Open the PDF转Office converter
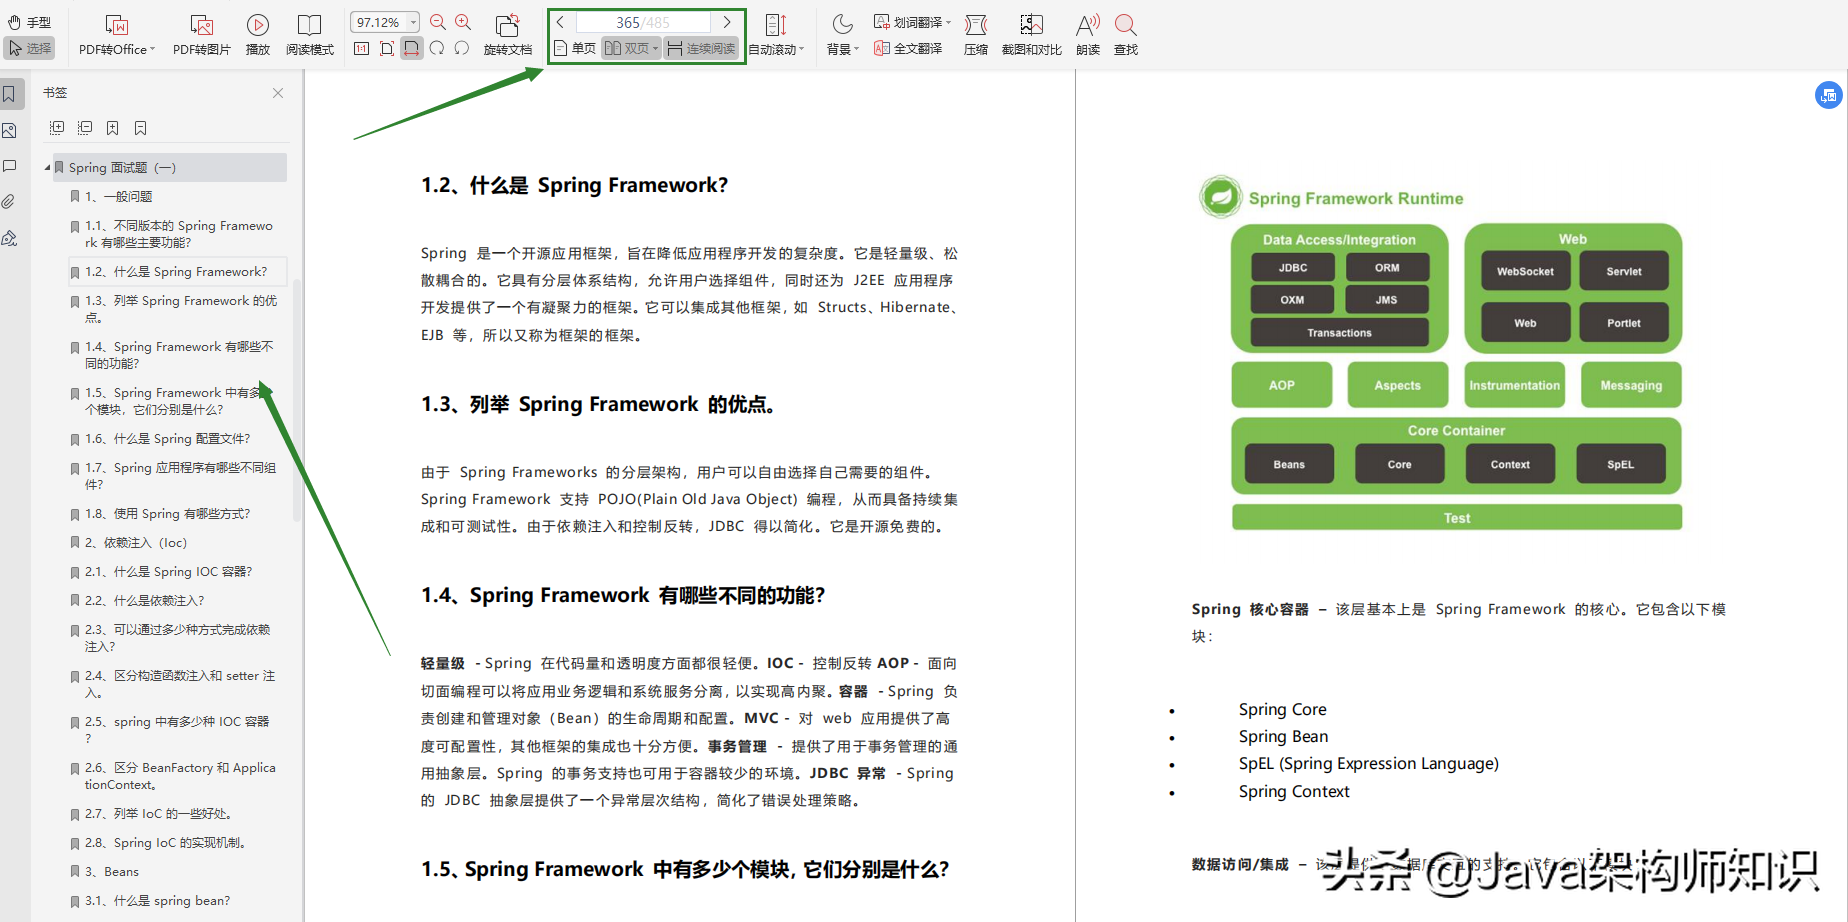This screenshot has height=922, width=1848. pos(117,35)
